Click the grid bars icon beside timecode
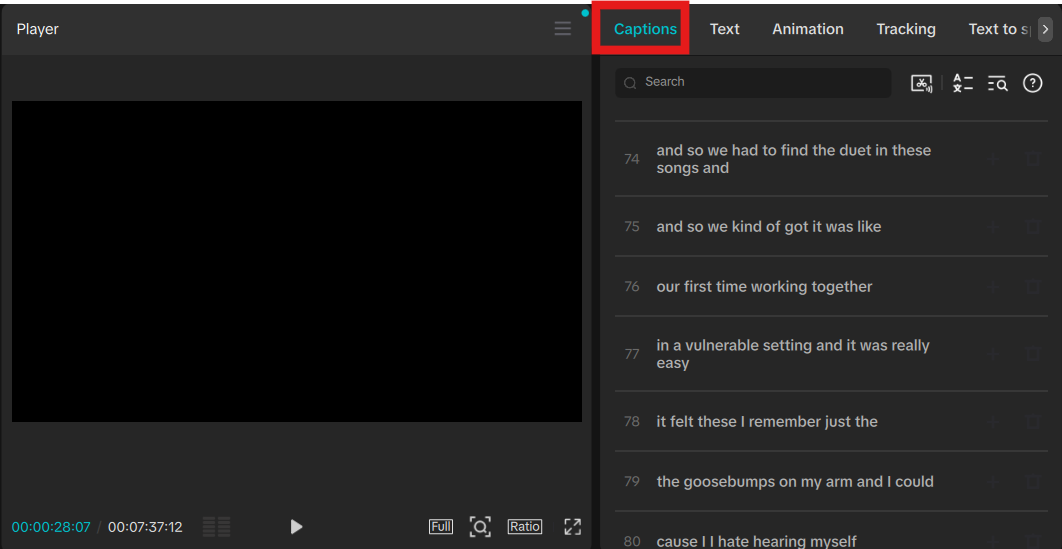The width and height of the screenshot is (1062, 549). 217,527
